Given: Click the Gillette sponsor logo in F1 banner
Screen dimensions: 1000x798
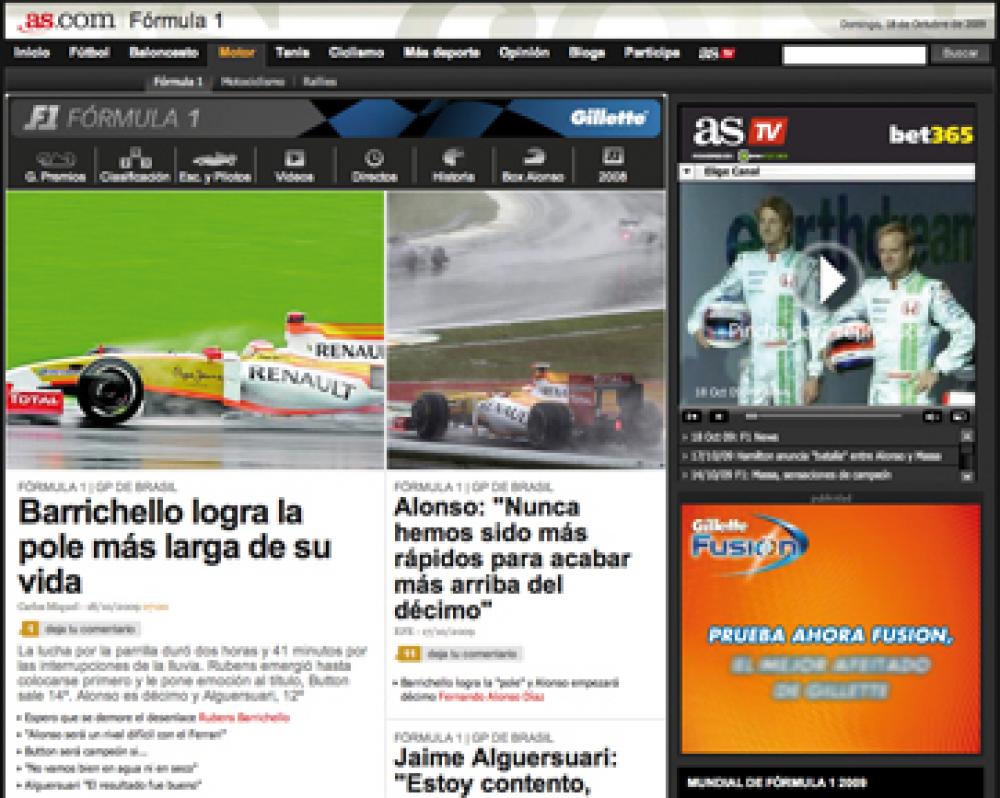Looking at the screenshot, I should pyautogui.click(x=608, y=118).
